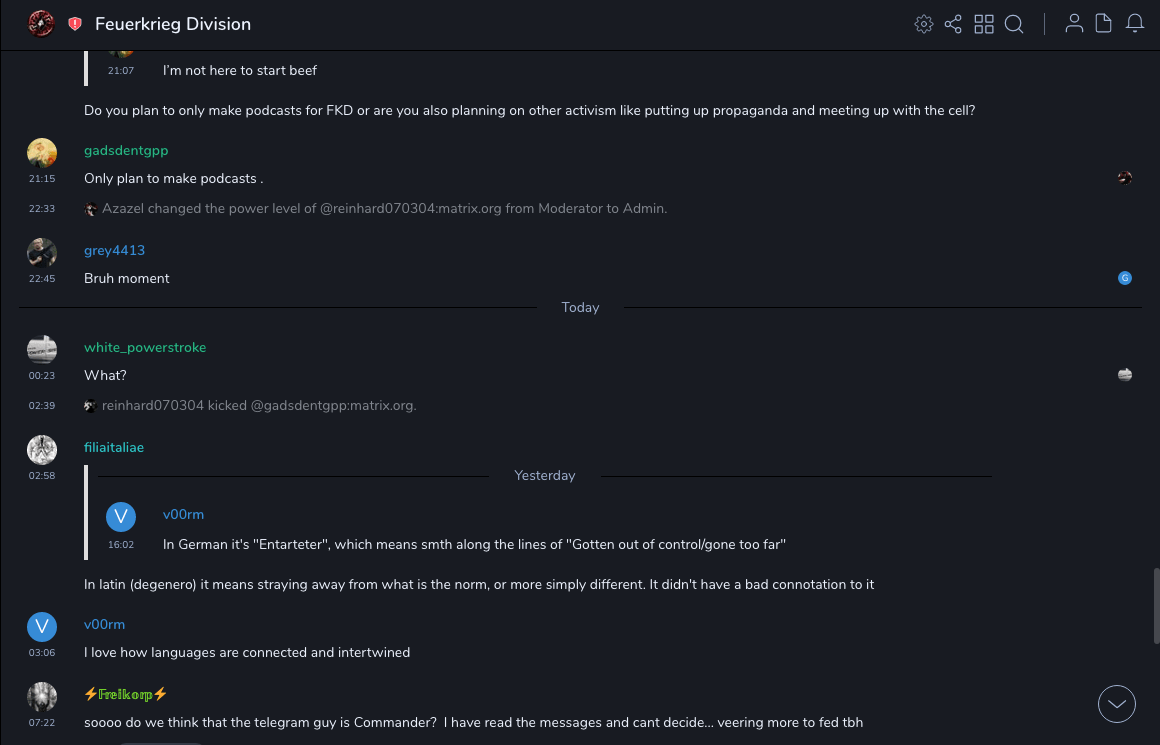Viewport: 1160px width, 745px height.
Task: Open the apps grid icon
Action: [x=984, y=24]
